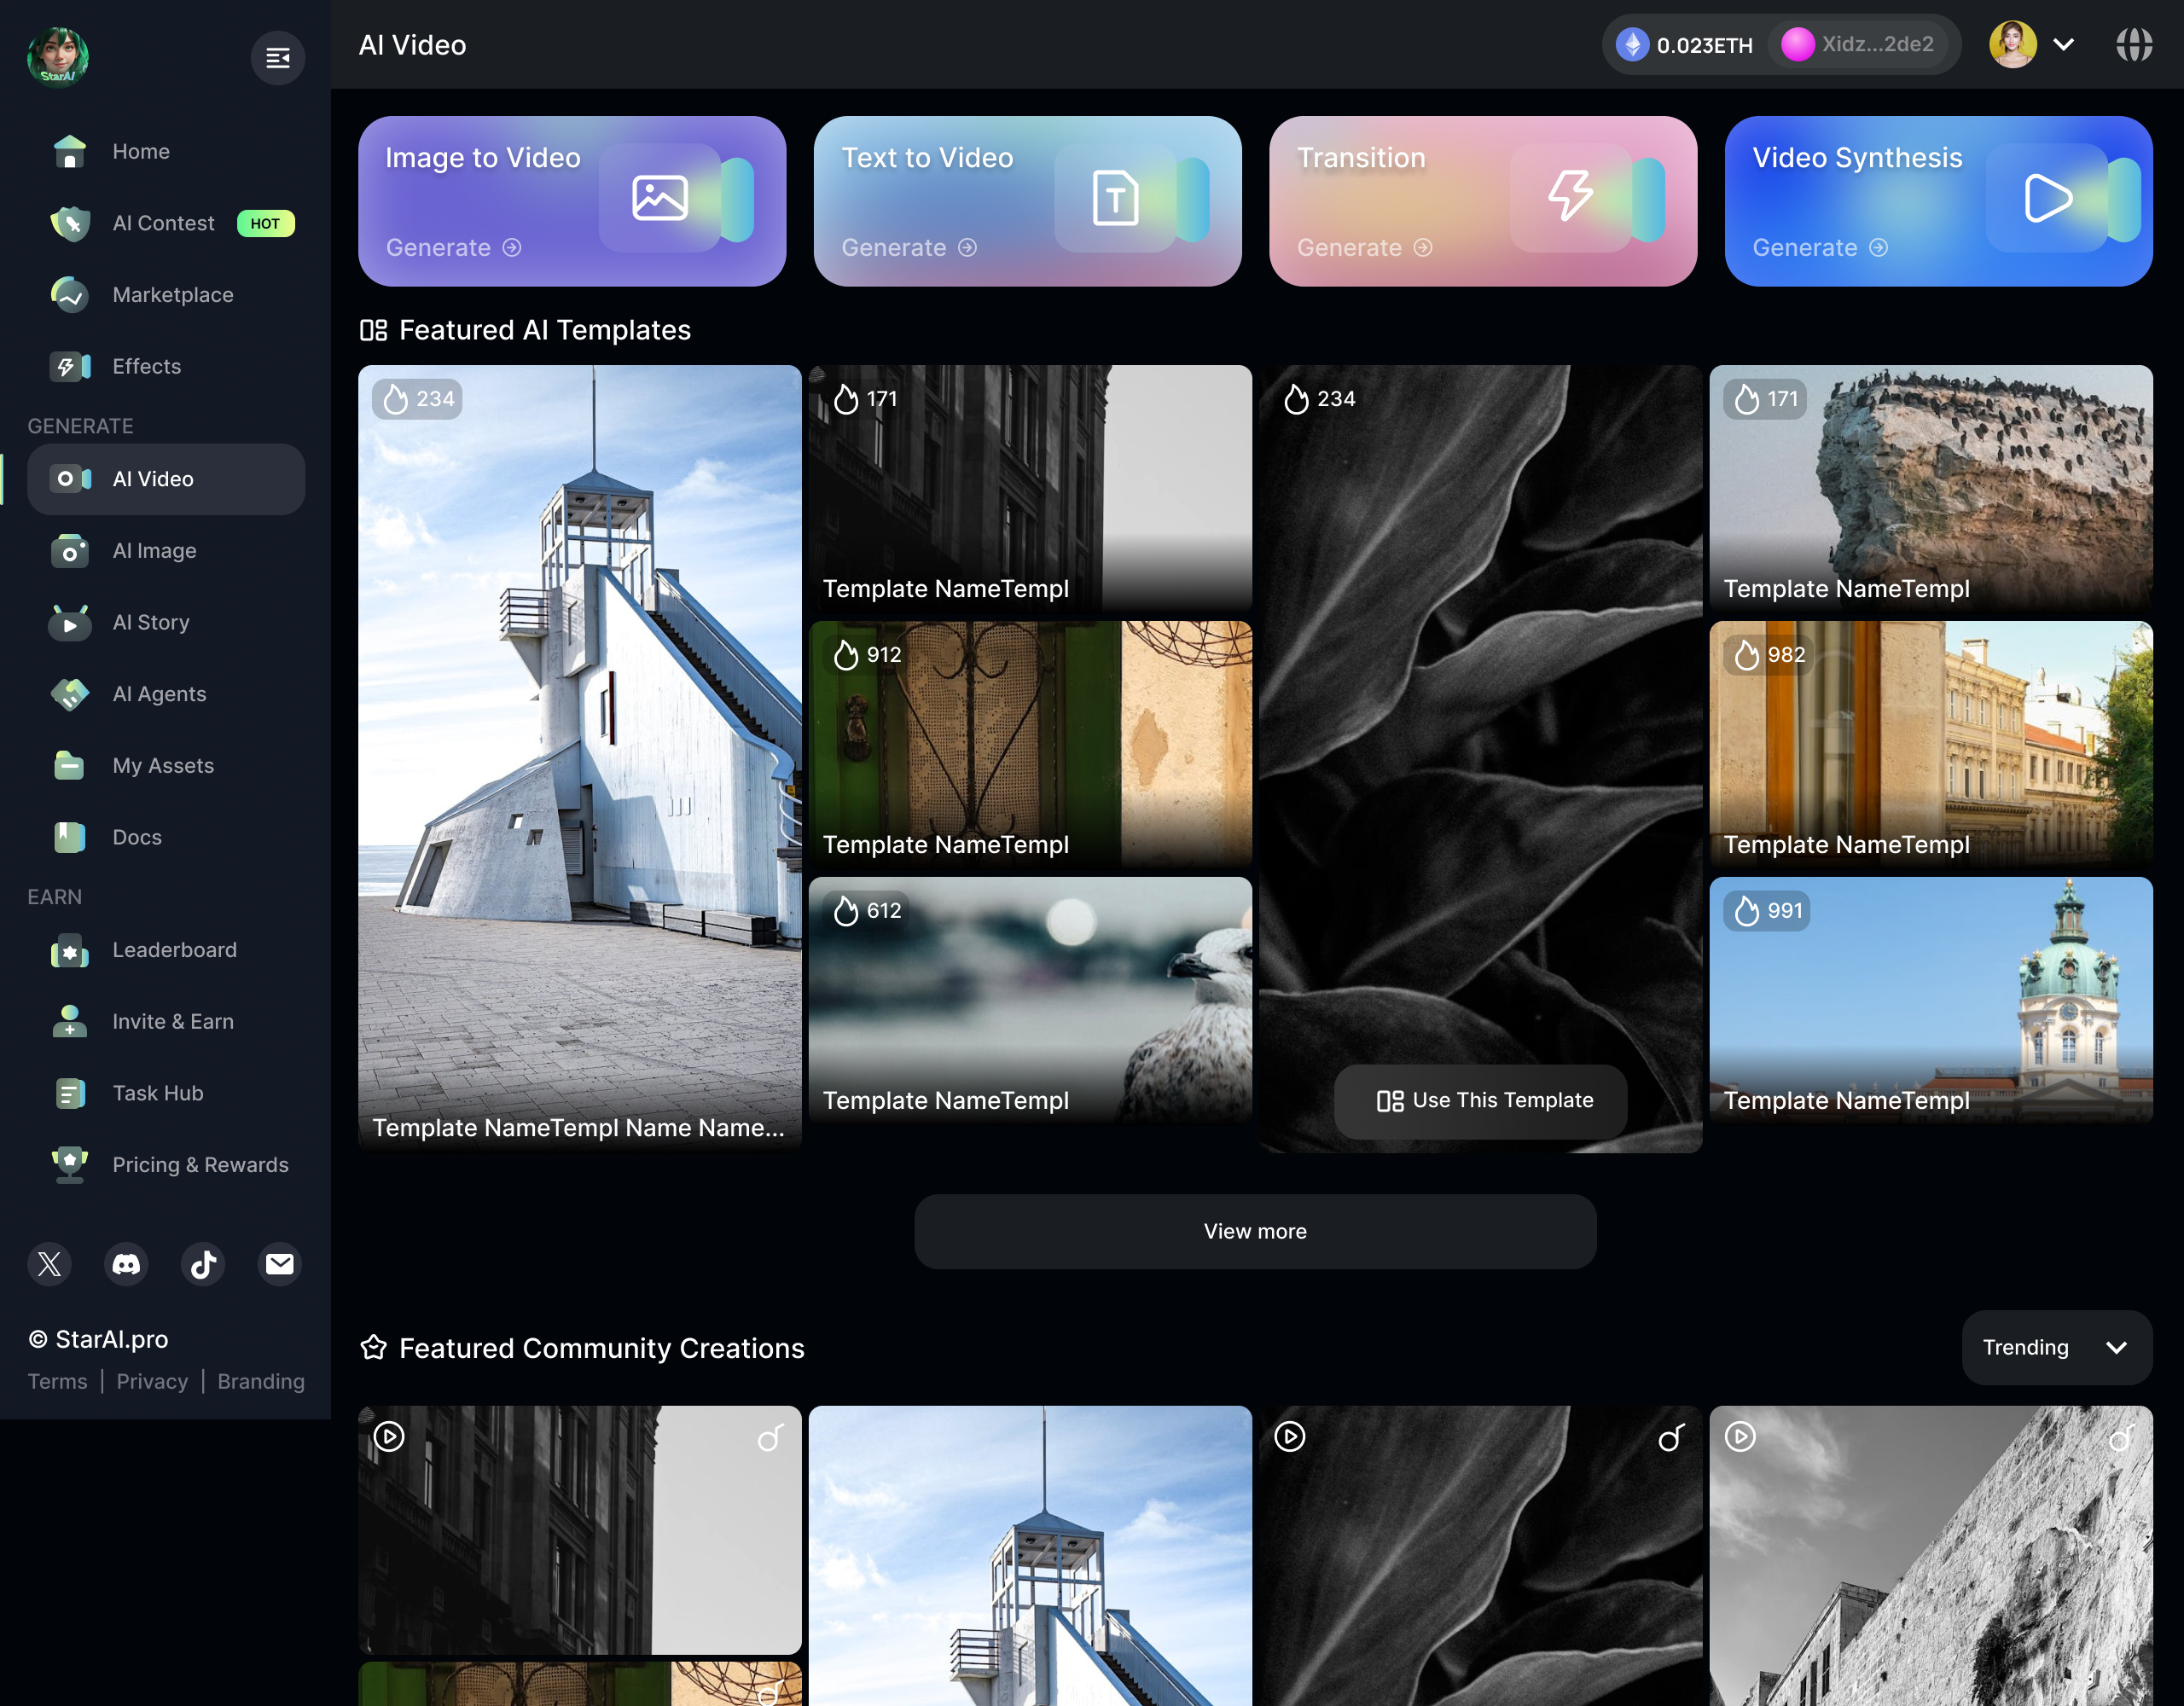
Task: Open the language globe icon
Action: click(x=2133, y=45)
